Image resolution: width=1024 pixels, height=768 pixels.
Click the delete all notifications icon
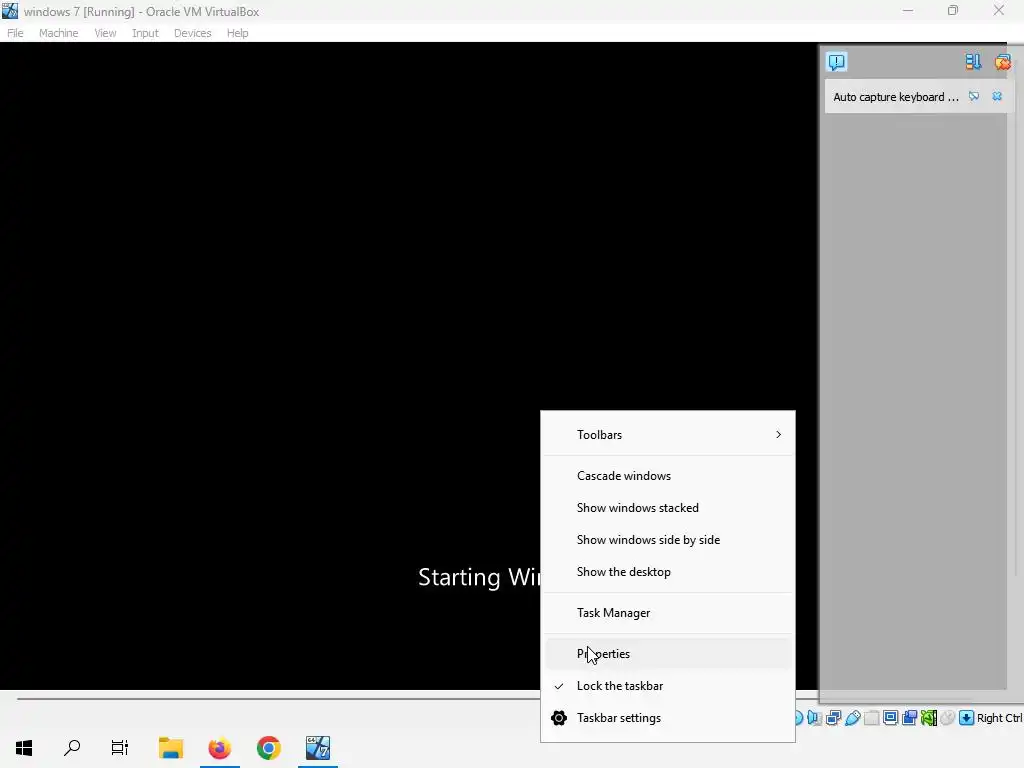(x=1002, y=62)
